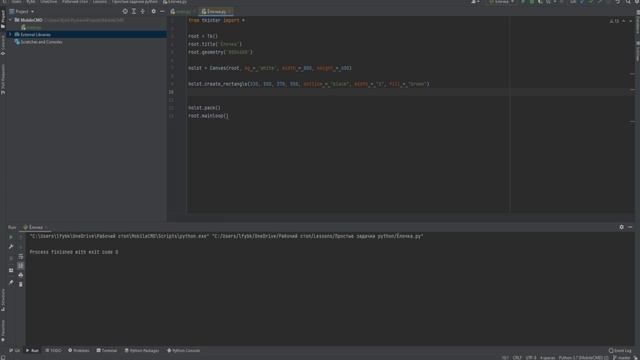
Task: Click the Python interpreter status entry
Action: [584, 358]
